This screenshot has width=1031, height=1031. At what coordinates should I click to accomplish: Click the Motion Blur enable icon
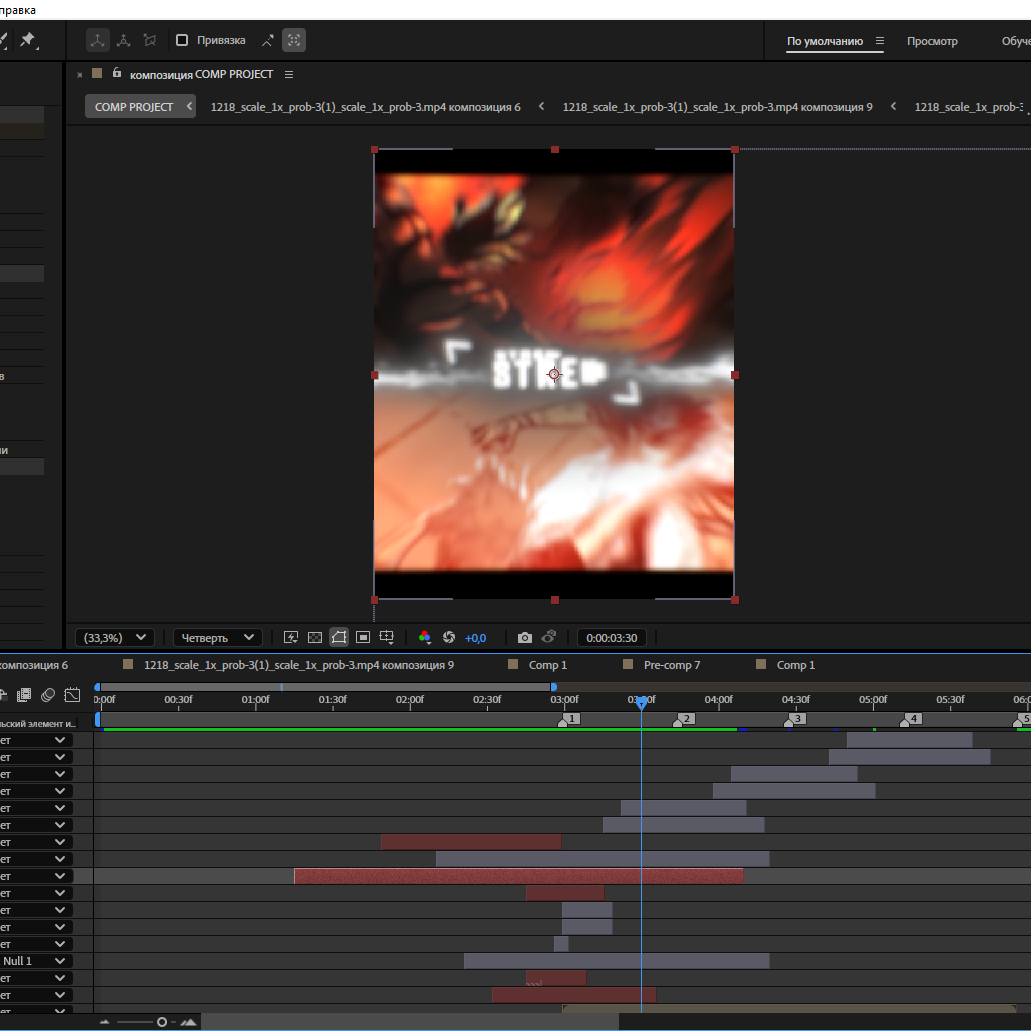(x=48, y=695)
